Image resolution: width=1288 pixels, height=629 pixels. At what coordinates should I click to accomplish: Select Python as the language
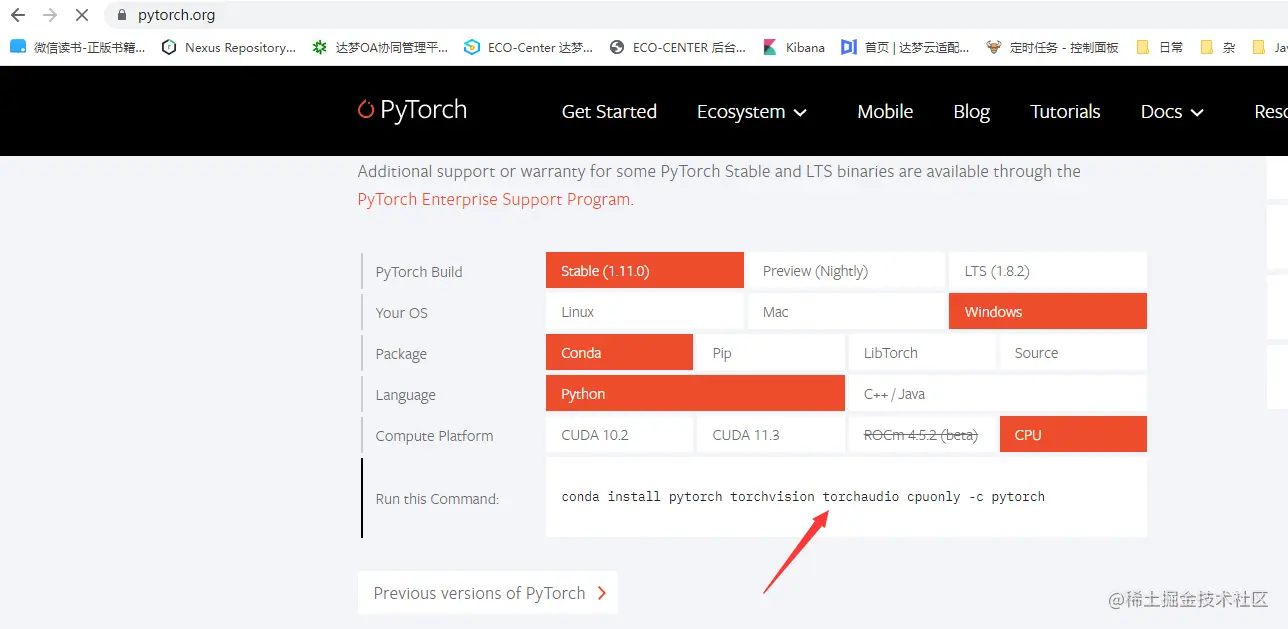695,393
